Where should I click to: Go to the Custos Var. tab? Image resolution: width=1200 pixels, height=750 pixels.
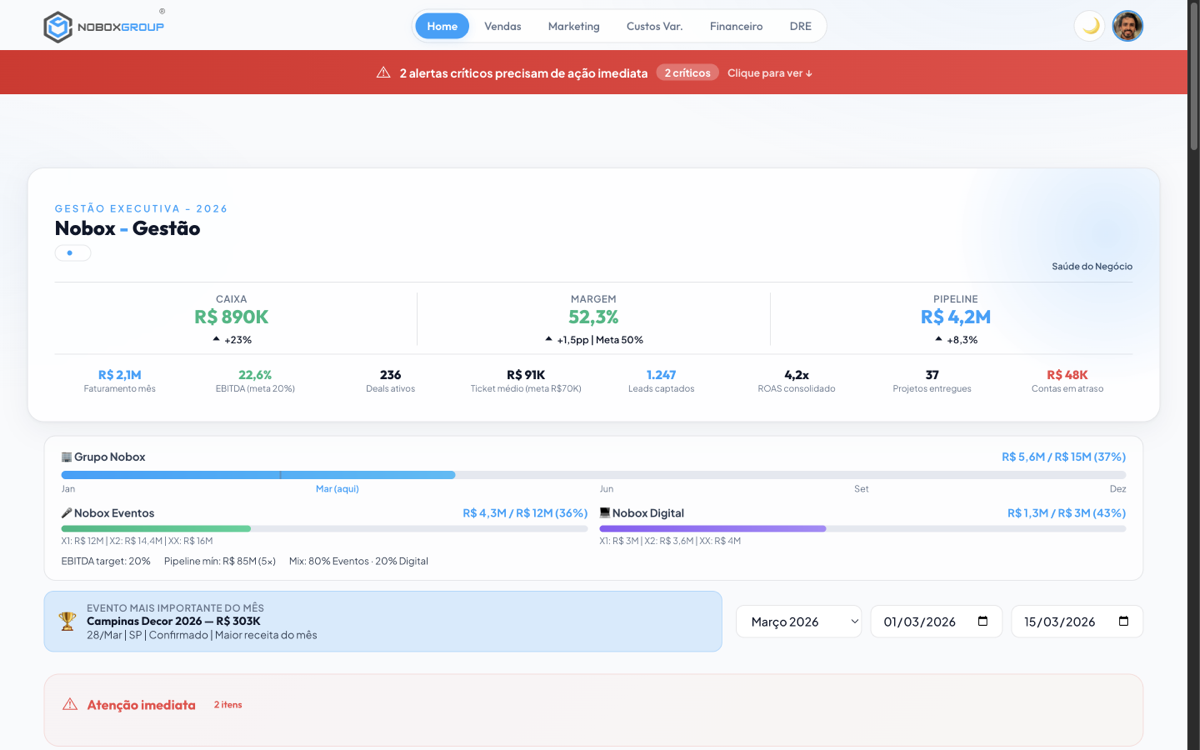tap(655, 26)
